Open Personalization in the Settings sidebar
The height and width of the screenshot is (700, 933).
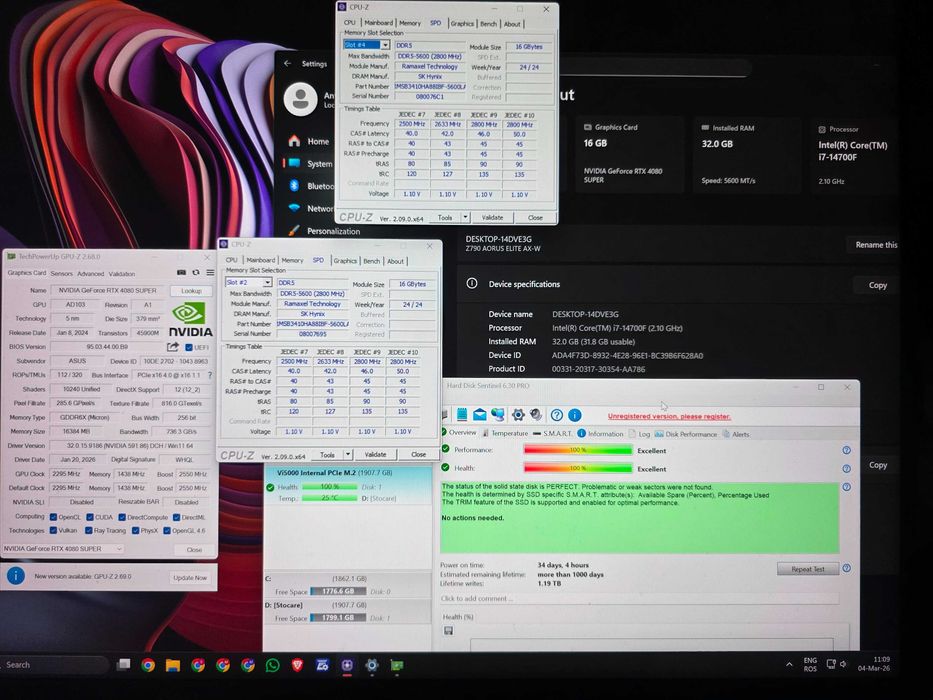(324, 231)
